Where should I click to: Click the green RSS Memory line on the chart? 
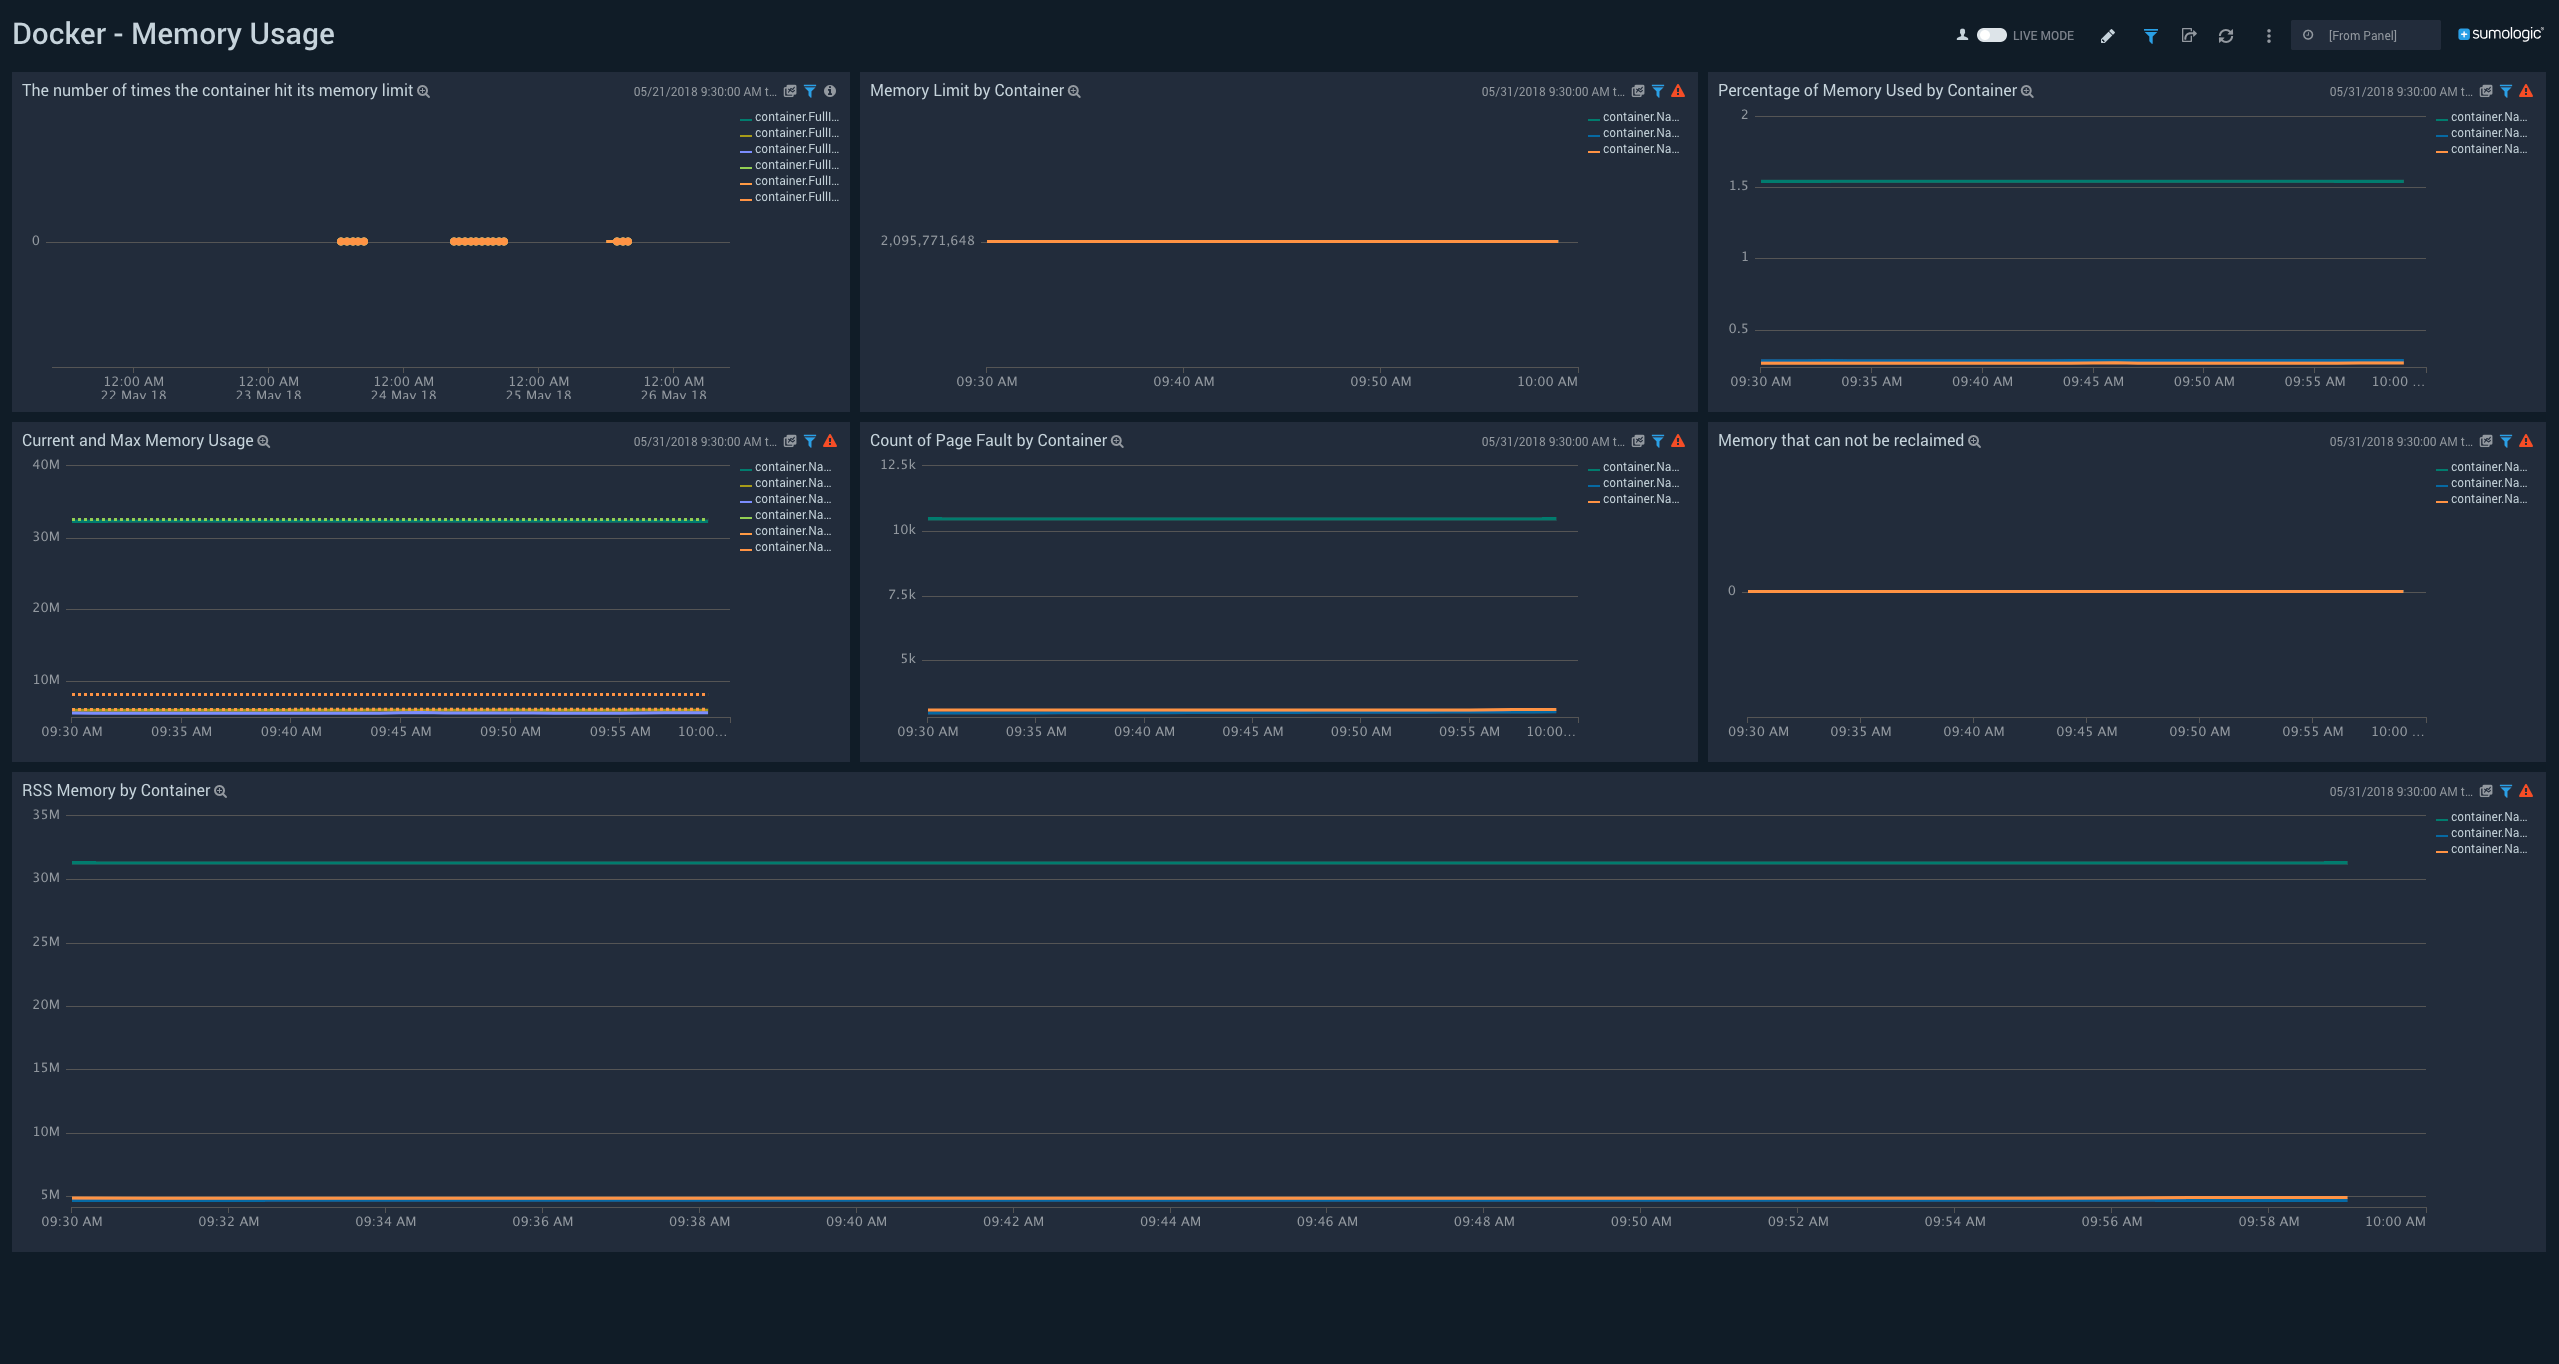(x=1200, y=862)
